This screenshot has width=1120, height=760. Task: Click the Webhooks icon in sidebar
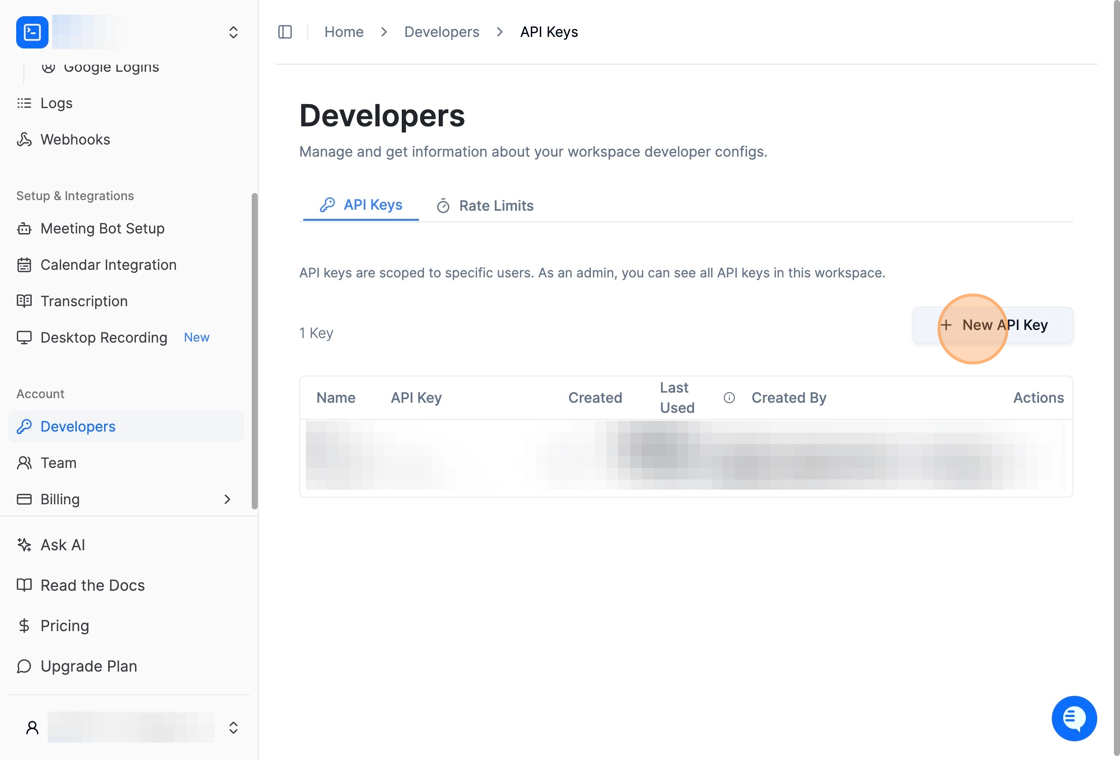tap(24, 140)
